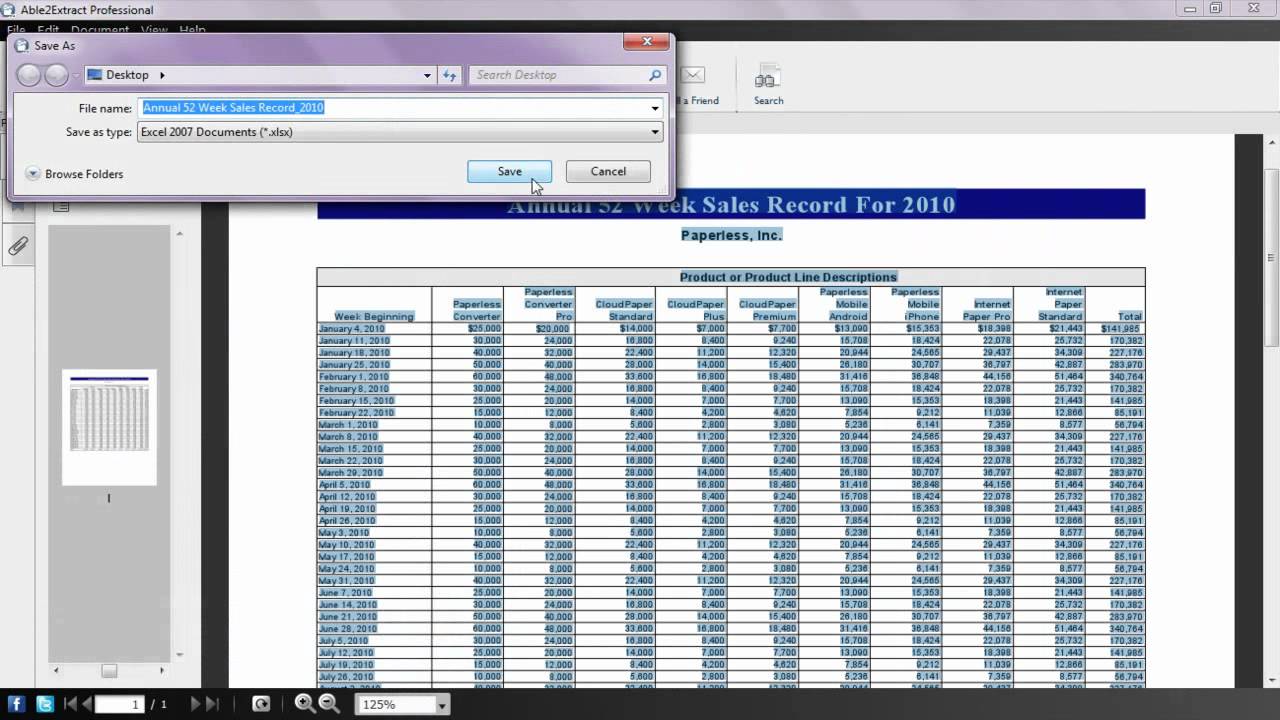Click the Forward arrow in Save As

(56, 75)
